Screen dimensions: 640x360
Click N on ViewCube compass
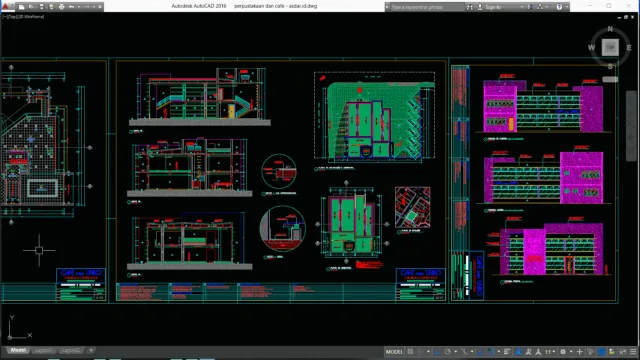coord(610,29)
